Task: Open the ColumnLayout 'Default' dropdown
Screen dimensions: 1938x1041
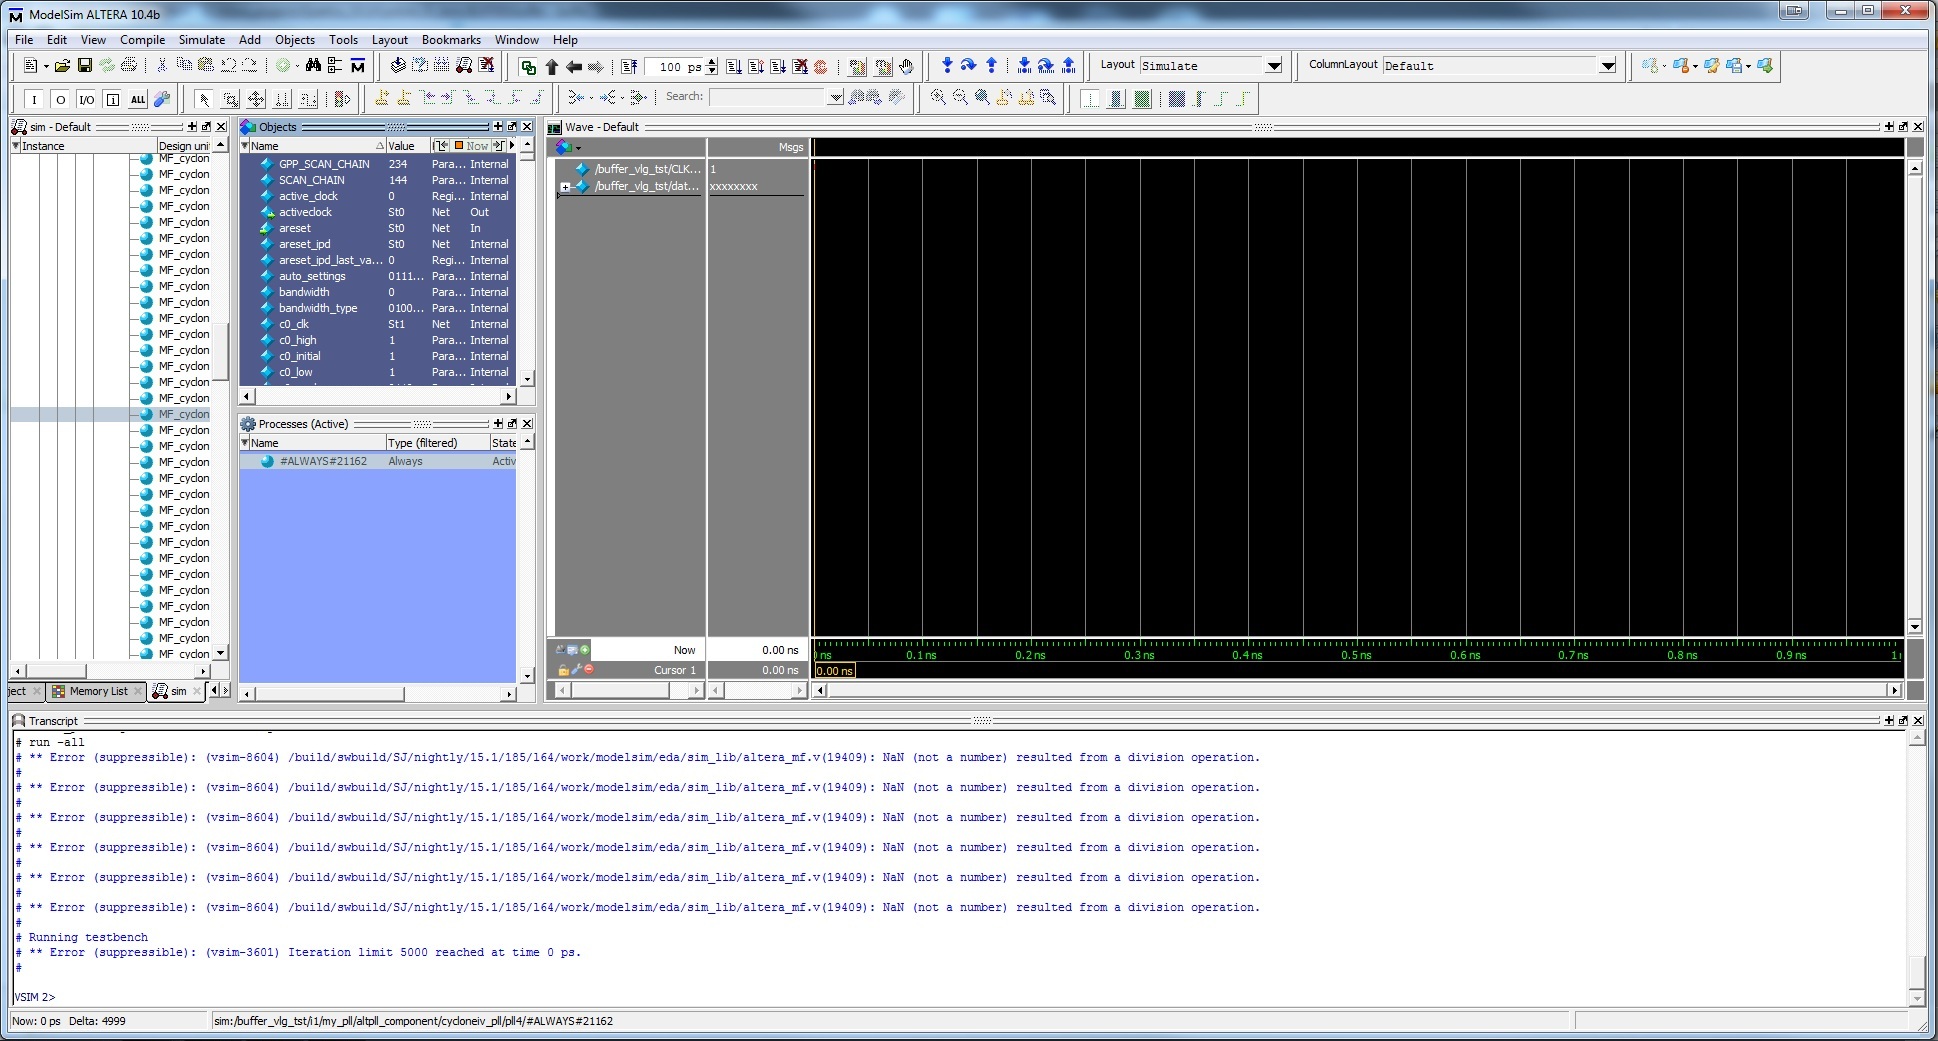Action: (x=1608, y=66)
